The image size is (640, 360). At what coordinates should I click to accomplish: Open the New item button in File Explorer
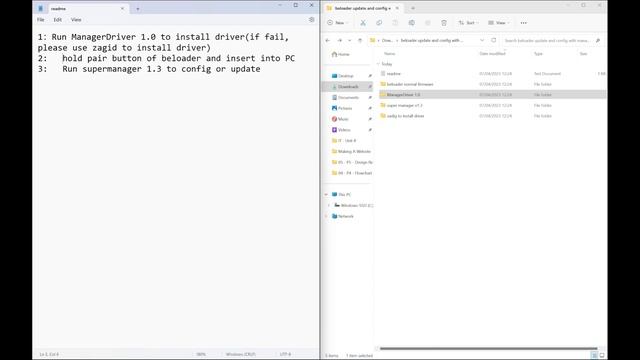click(338, 23)
